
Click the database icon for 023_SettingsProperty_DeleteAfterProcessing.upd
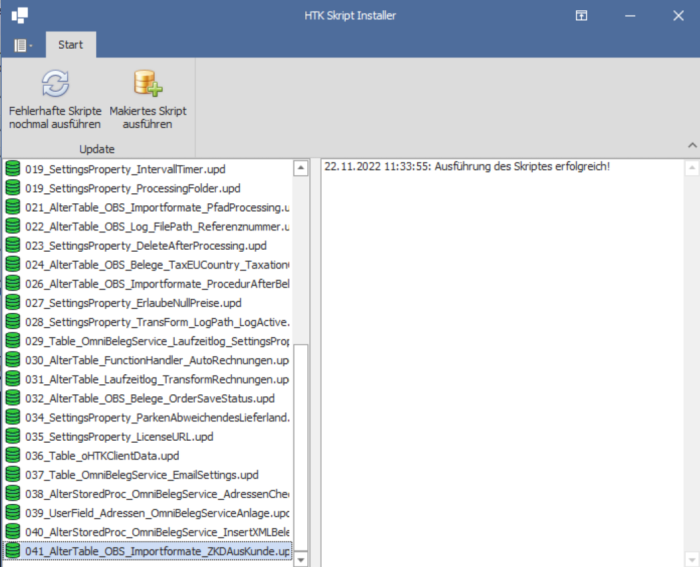[x=13, y=245]
